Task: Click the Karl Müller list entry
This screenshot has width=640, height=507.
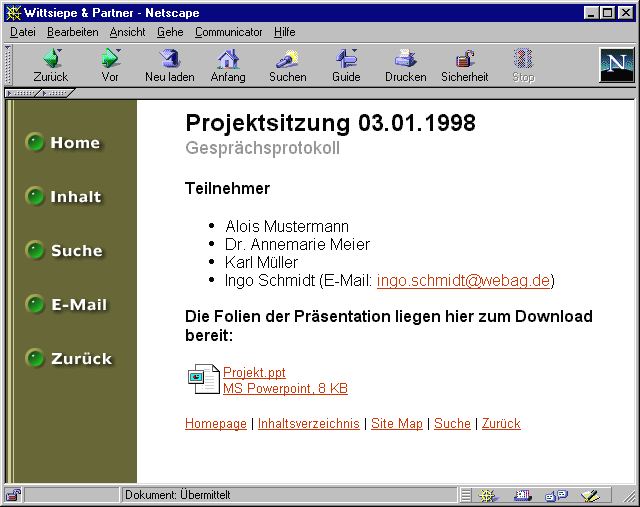Action: click(x=261, y=262)
